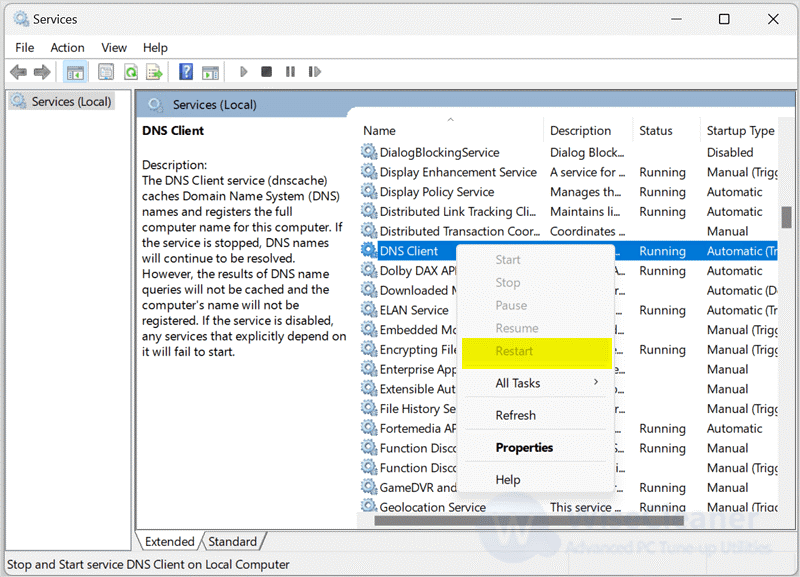This screenshot has height=577, width=800.
Task: Click the gear icon beside Geolocation Service
Action: click(368, 507)
